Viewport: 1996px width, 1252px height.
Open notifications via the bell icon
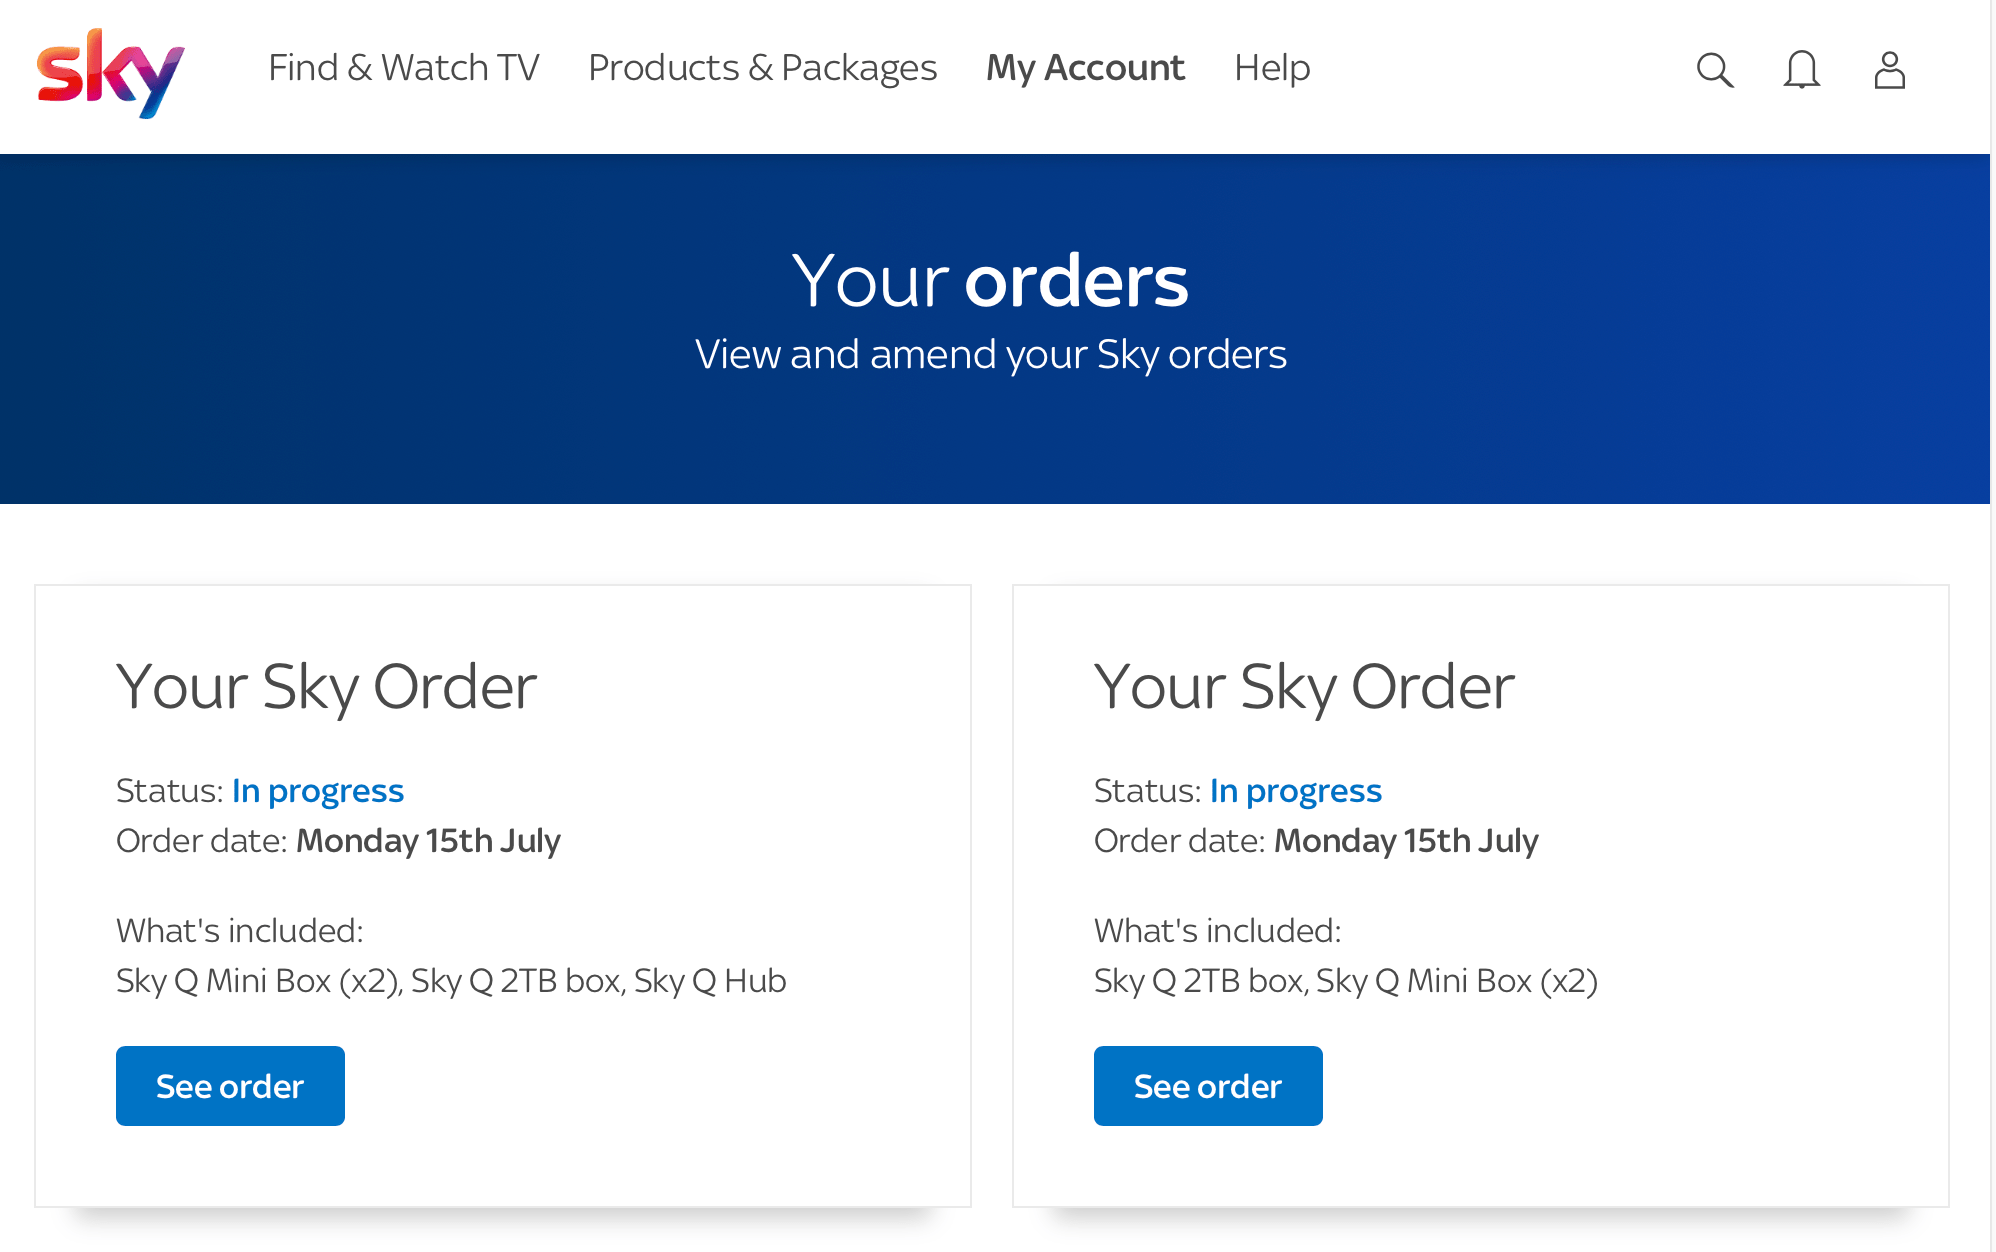click(1800, 70)
